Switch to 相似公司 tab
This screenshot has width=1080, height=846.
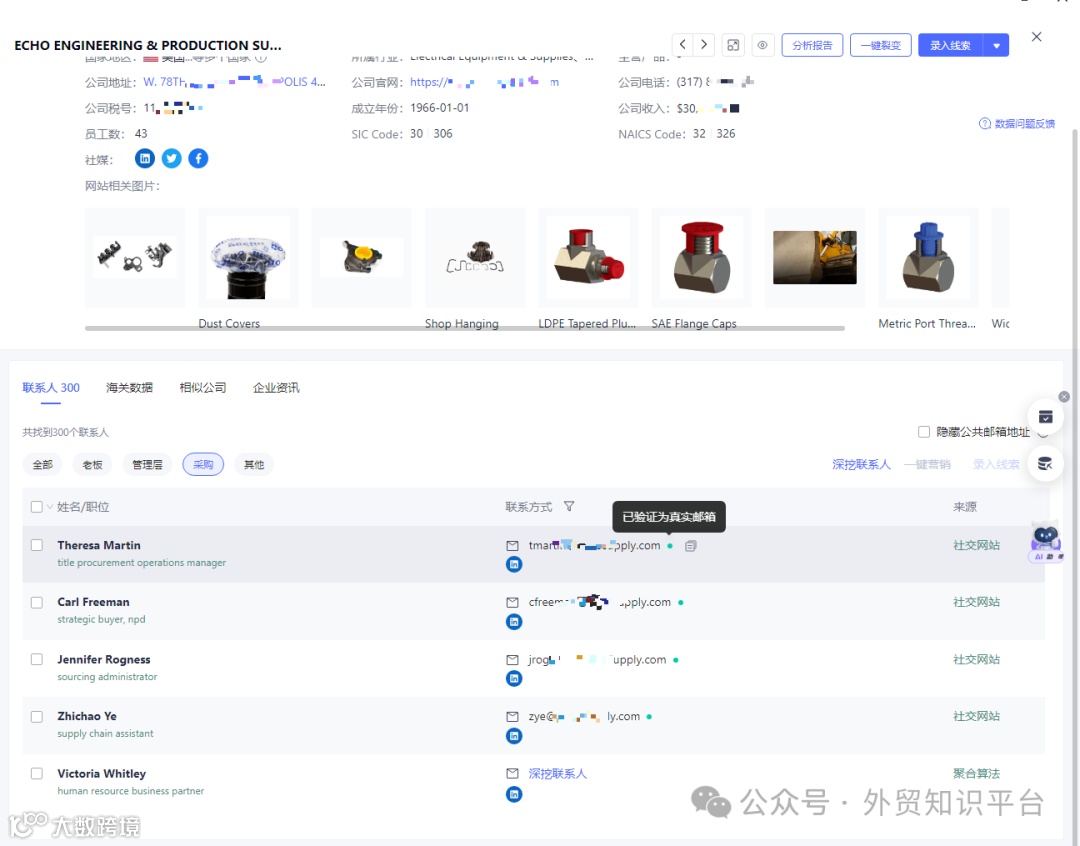coord(202,388)
